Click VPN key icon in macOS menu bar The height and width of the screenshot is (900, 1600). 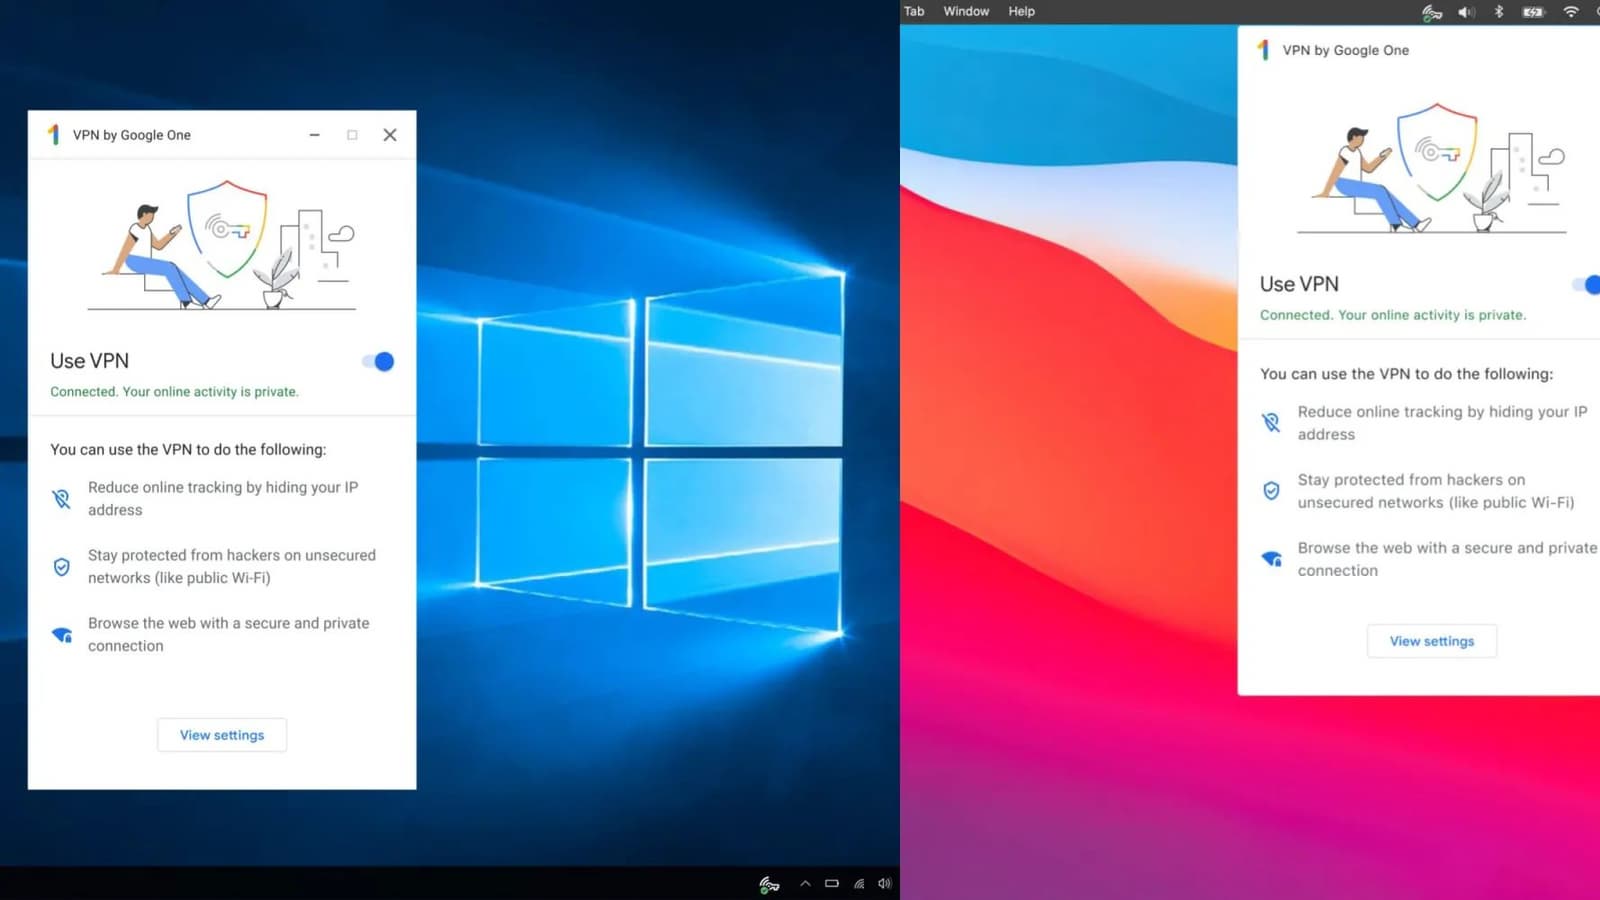(x=1432, y=12)
